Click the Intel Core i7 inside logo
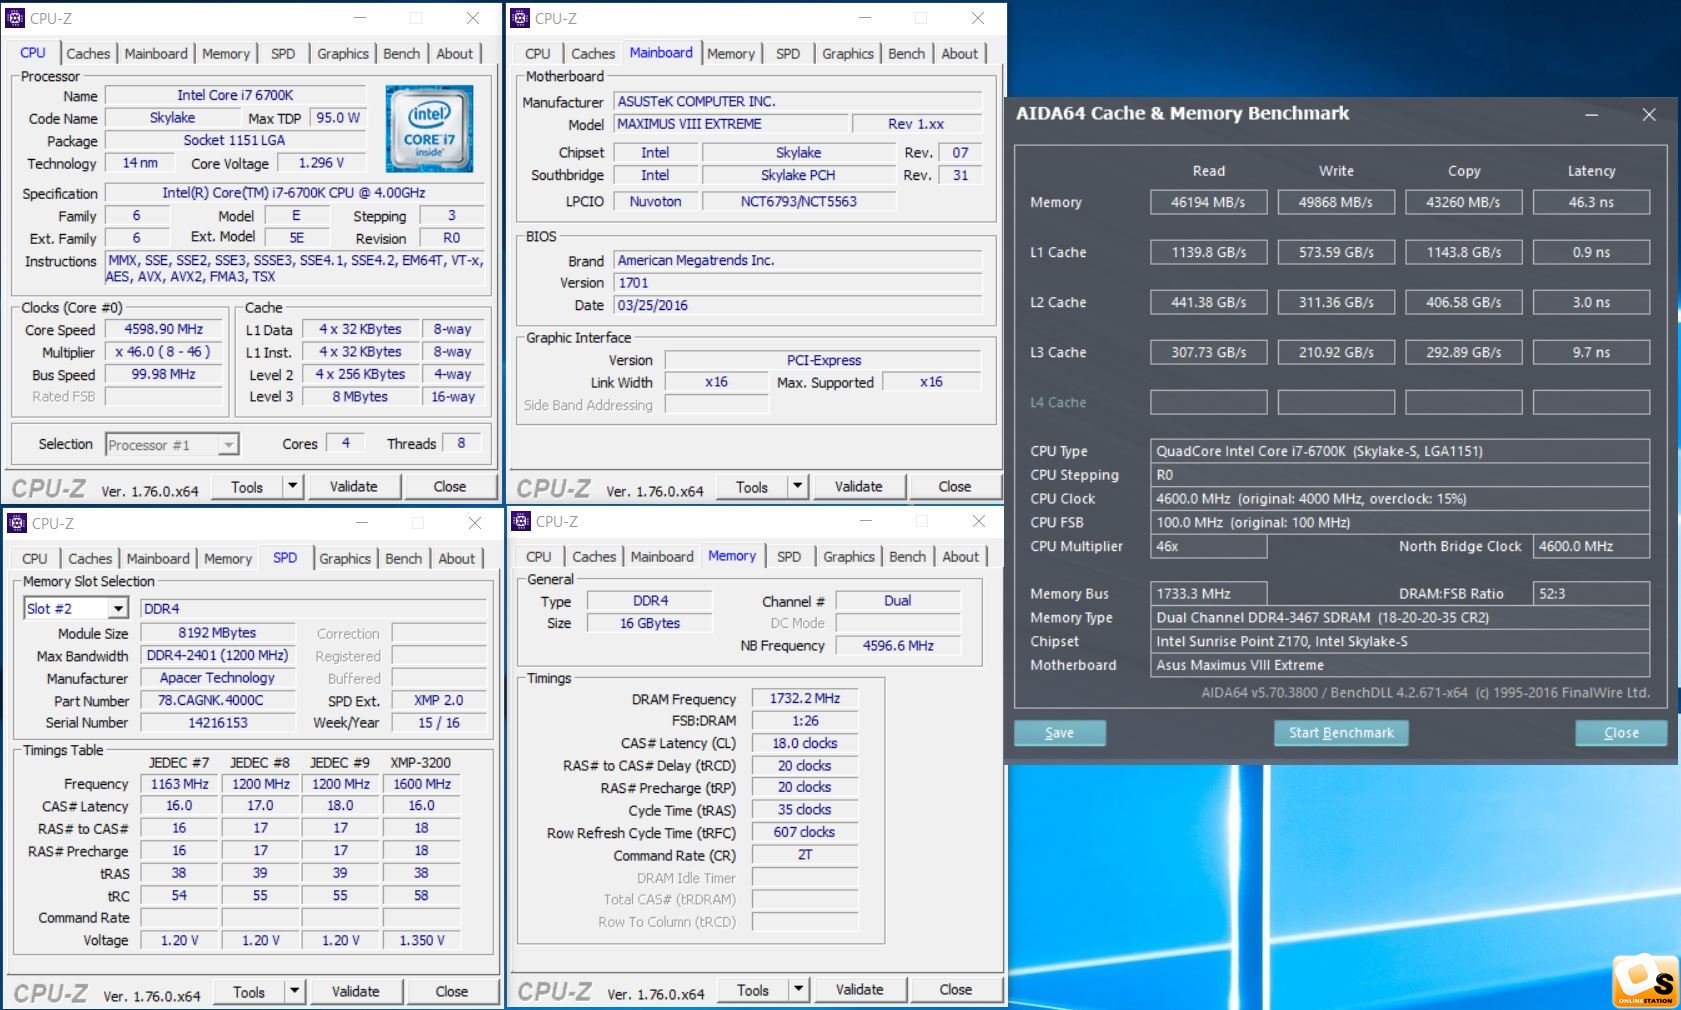The width and height of the screenshot is (1681, 1010). tap(429, 128)
